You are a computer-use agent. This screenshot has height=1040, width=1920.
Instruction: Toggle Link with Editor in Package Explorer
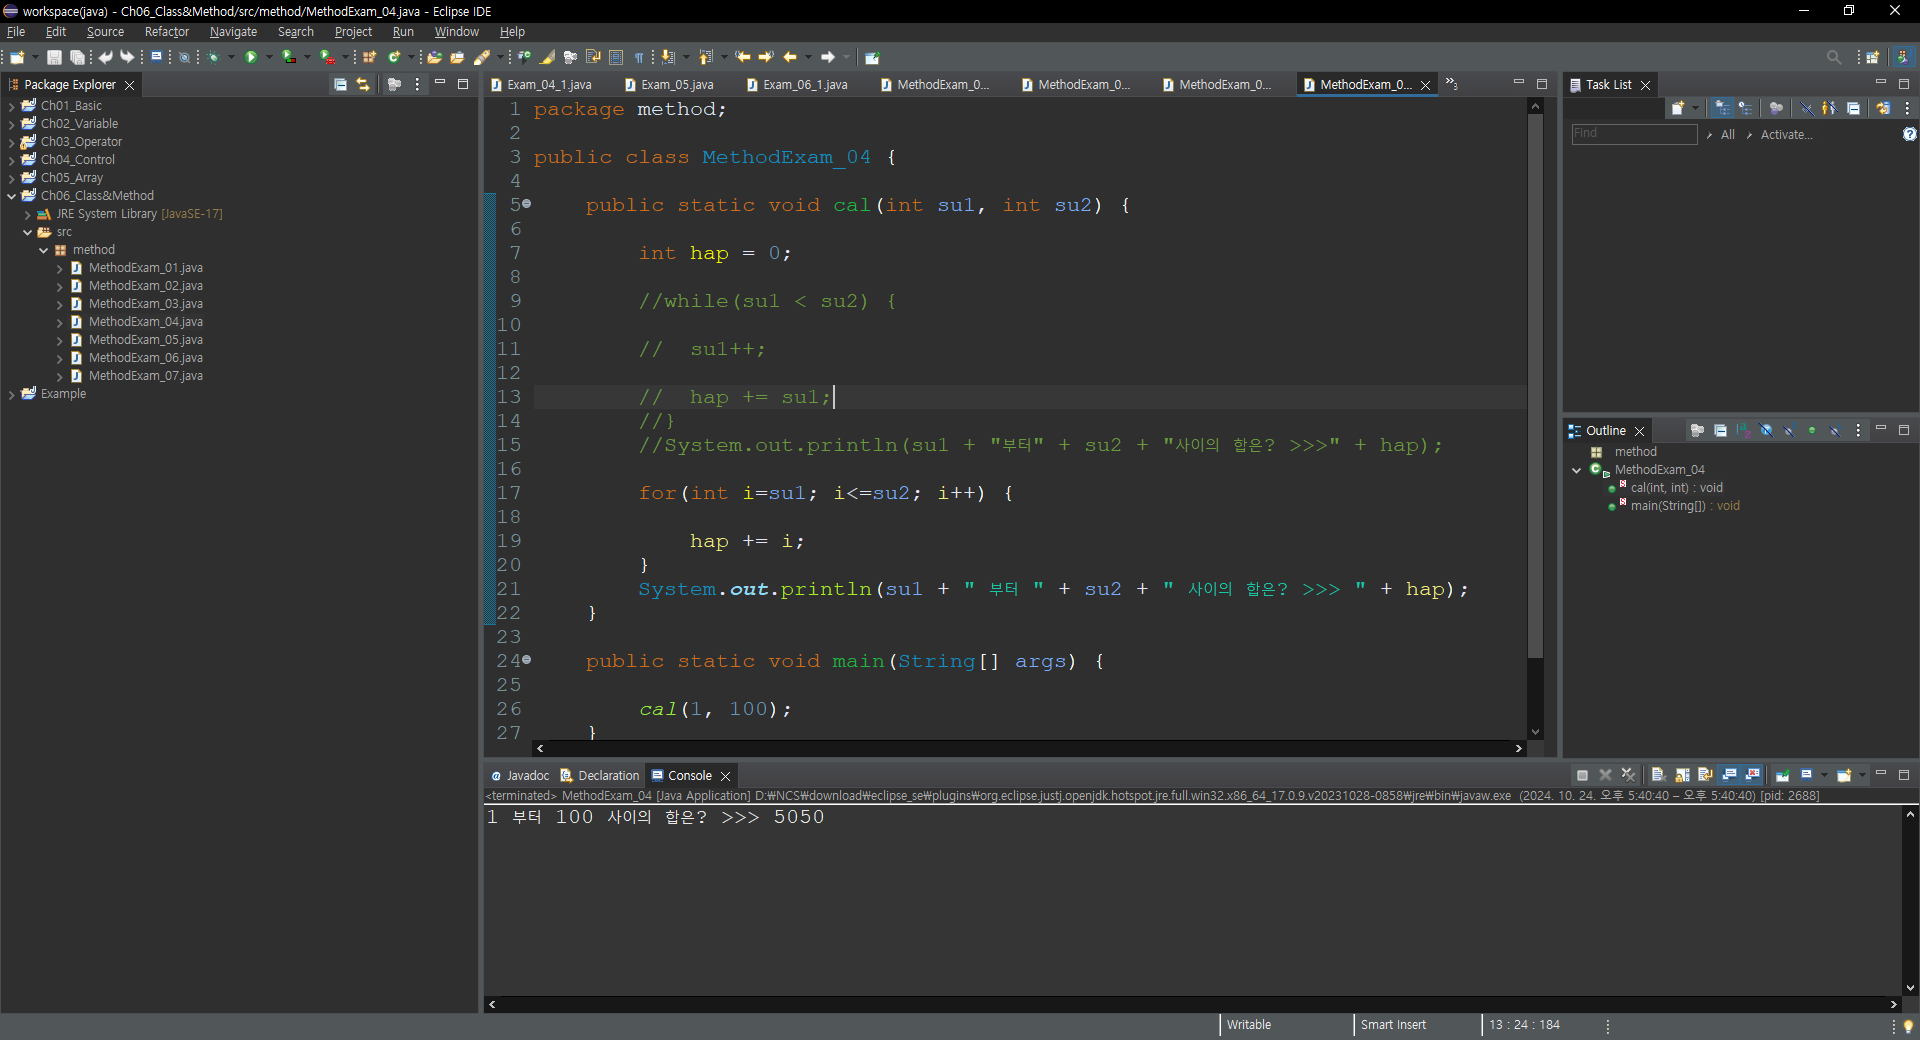(363, 85)
